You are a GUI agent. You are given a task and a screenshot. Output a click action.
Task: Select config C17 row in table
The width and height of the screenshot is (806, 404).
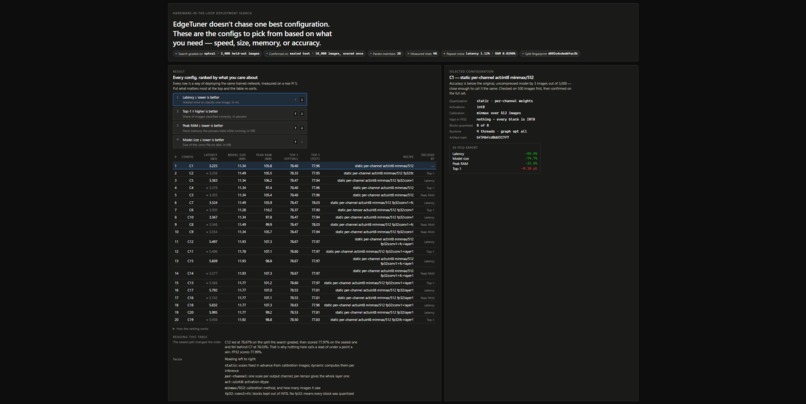point(304,290)
